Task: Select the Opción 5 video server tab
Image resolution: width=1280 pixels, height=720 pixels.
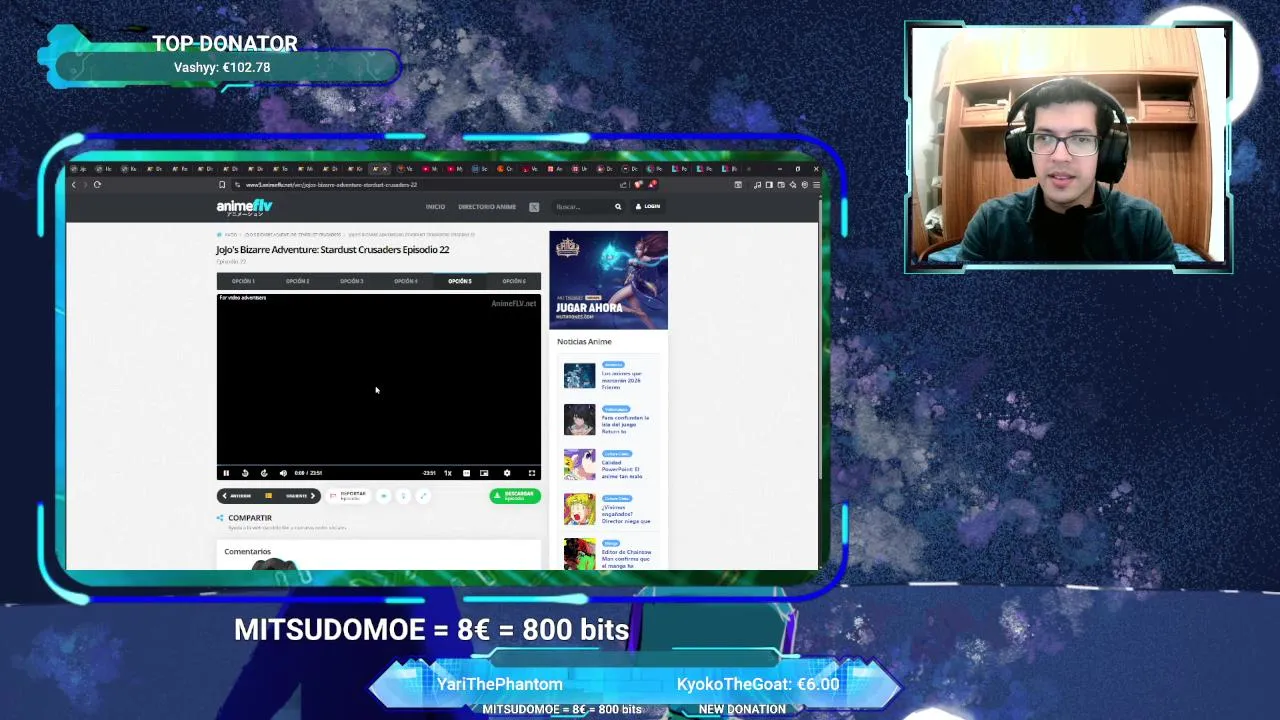Action: click(459, 281)
